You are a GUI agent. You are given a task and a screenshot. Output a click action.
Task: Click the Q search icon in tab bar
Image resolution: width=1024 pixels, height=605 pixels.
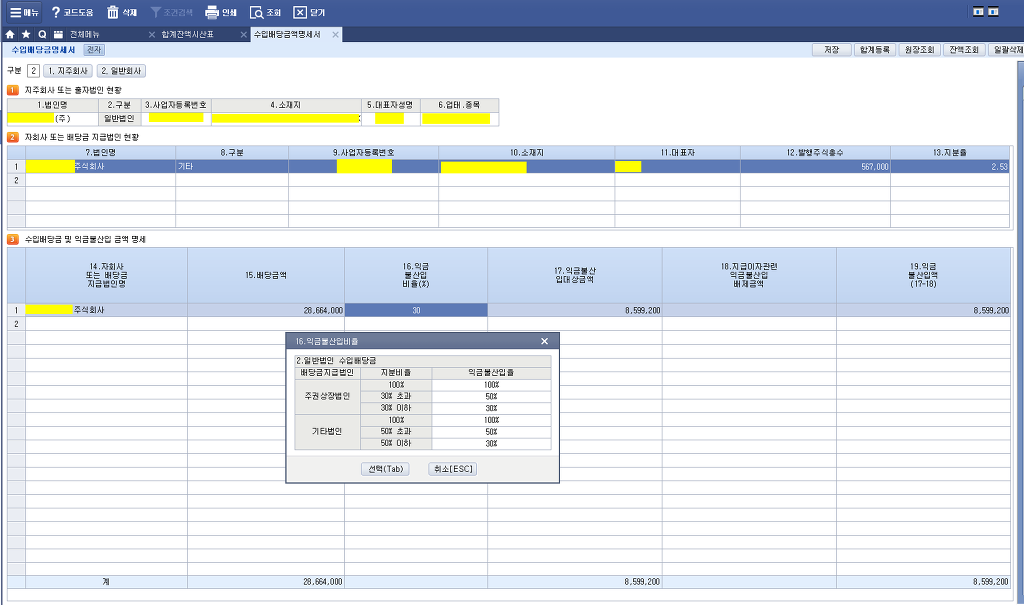(x=42, y=34)
